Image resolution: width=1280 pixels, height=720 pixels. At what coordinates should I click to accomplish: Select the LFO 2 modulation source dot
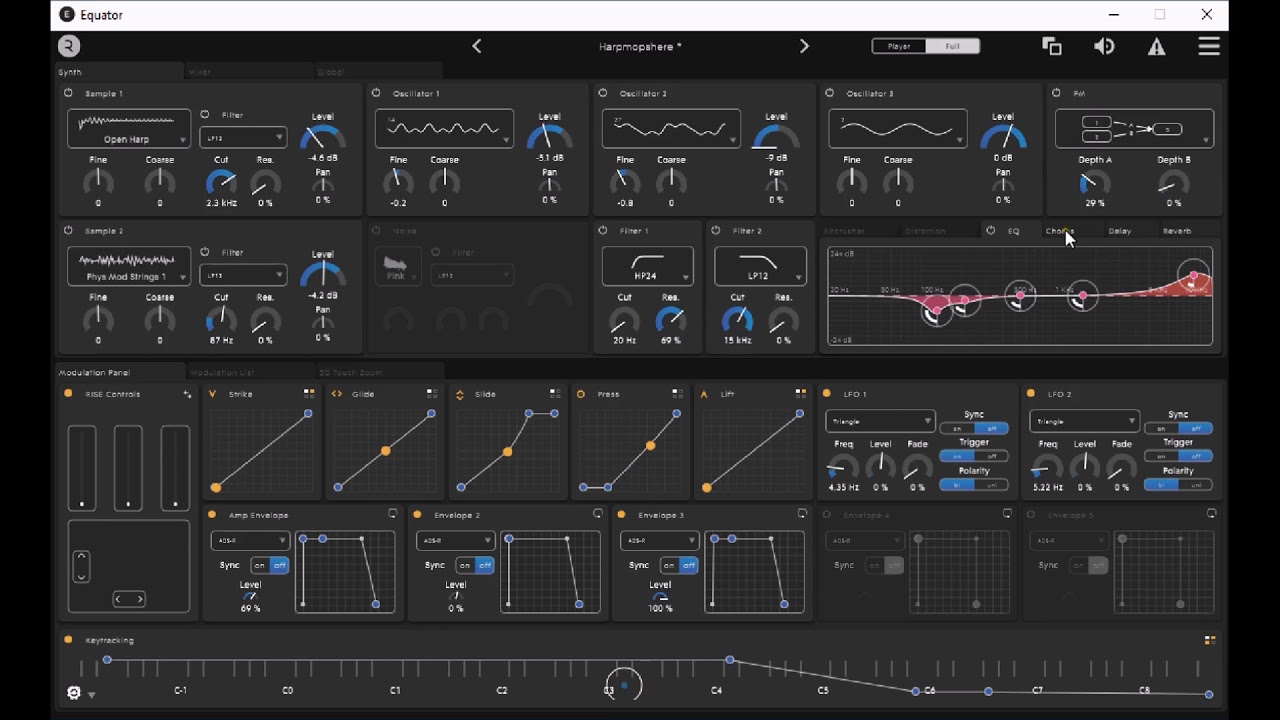pos(1031,394)
